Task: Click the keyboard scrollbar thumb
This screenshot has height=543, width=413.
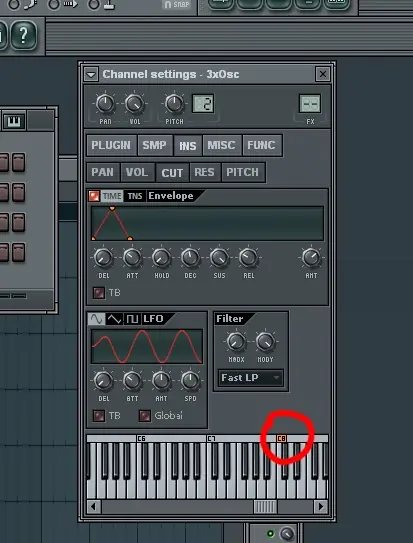Action: [x=265, y=507]
